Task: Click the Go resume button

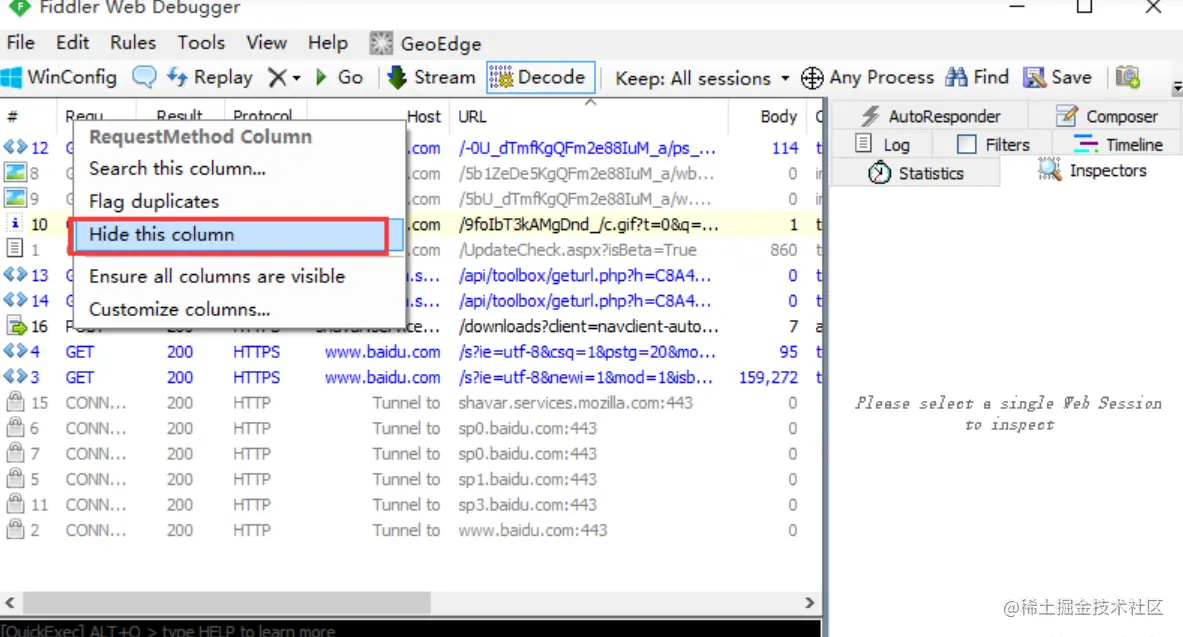Action: (340, 77)
